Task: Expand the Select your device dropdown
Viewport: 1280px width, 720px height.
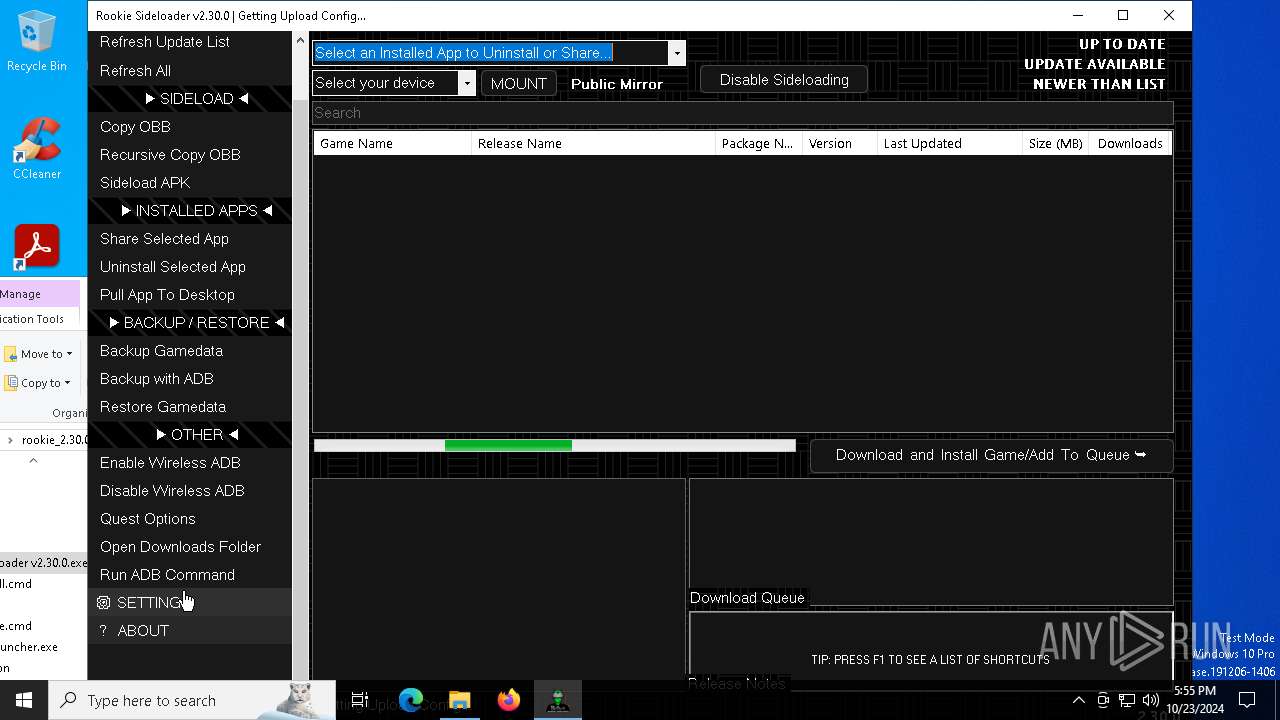Action: tap(467, 83)
